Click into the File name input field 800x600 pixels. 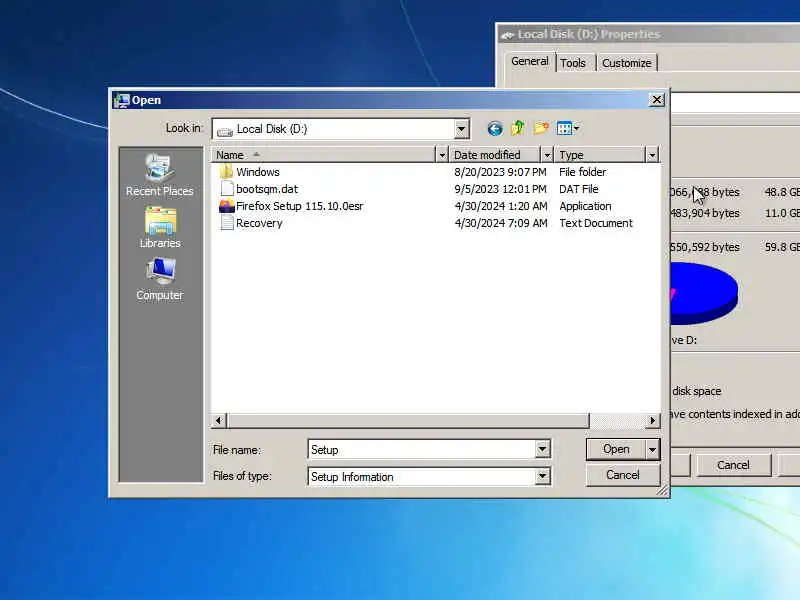coord(422,449)
